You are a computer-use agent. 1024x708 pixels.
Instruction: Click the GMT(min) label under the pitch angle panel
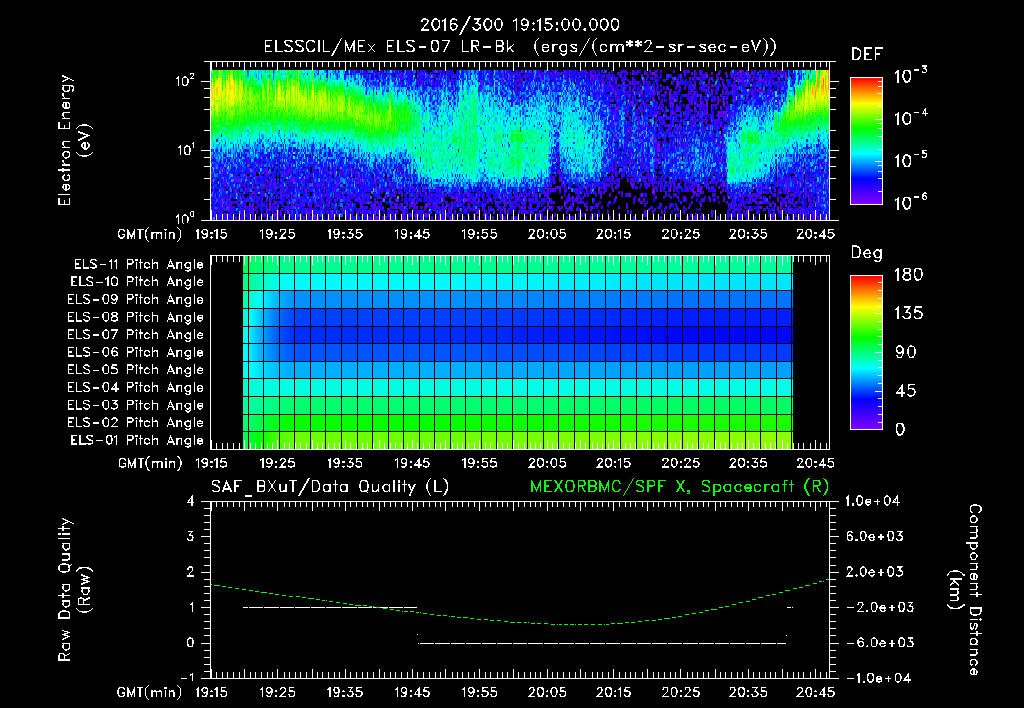click(x=150, y=463)
